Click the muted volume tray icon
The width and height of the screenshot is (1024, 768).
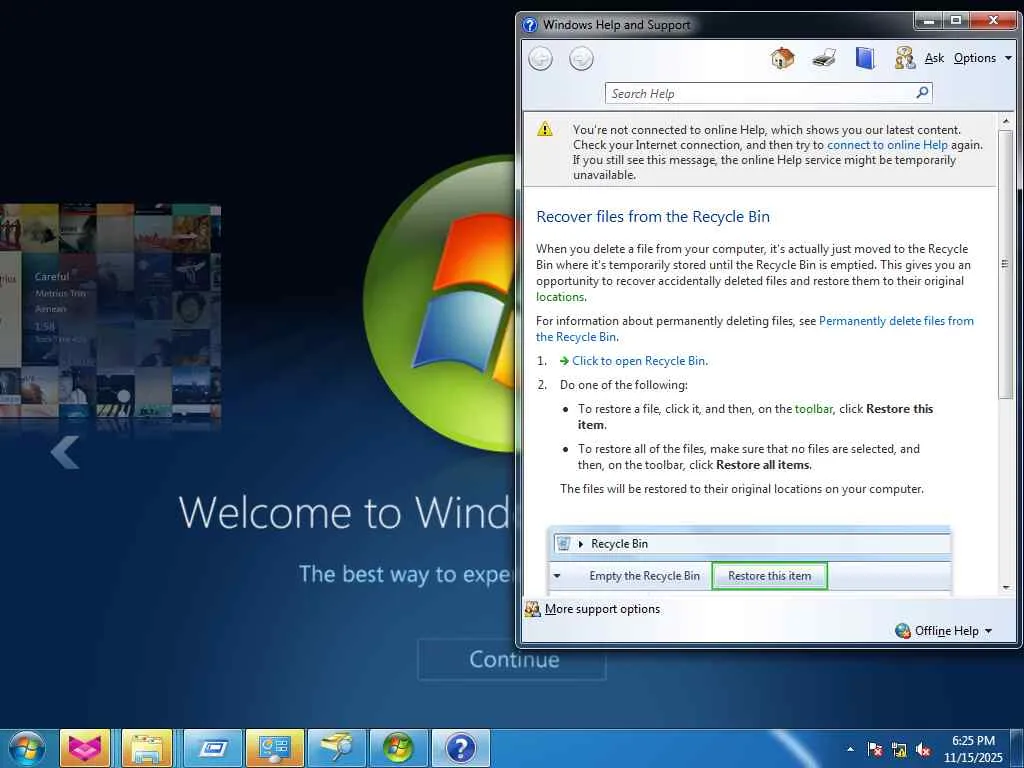click(923, 750)
